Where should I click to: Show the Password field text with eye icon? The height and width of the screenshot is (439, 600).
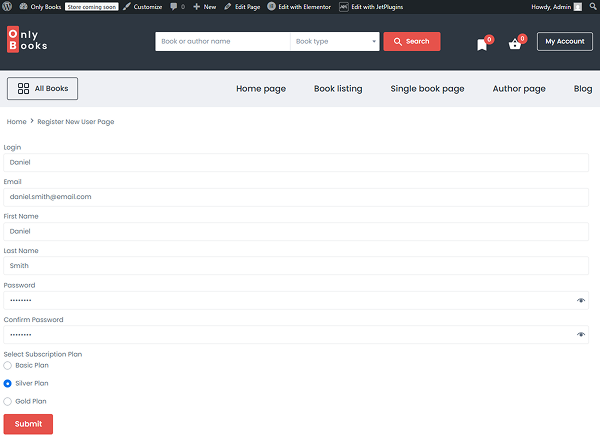click(580, 300)
